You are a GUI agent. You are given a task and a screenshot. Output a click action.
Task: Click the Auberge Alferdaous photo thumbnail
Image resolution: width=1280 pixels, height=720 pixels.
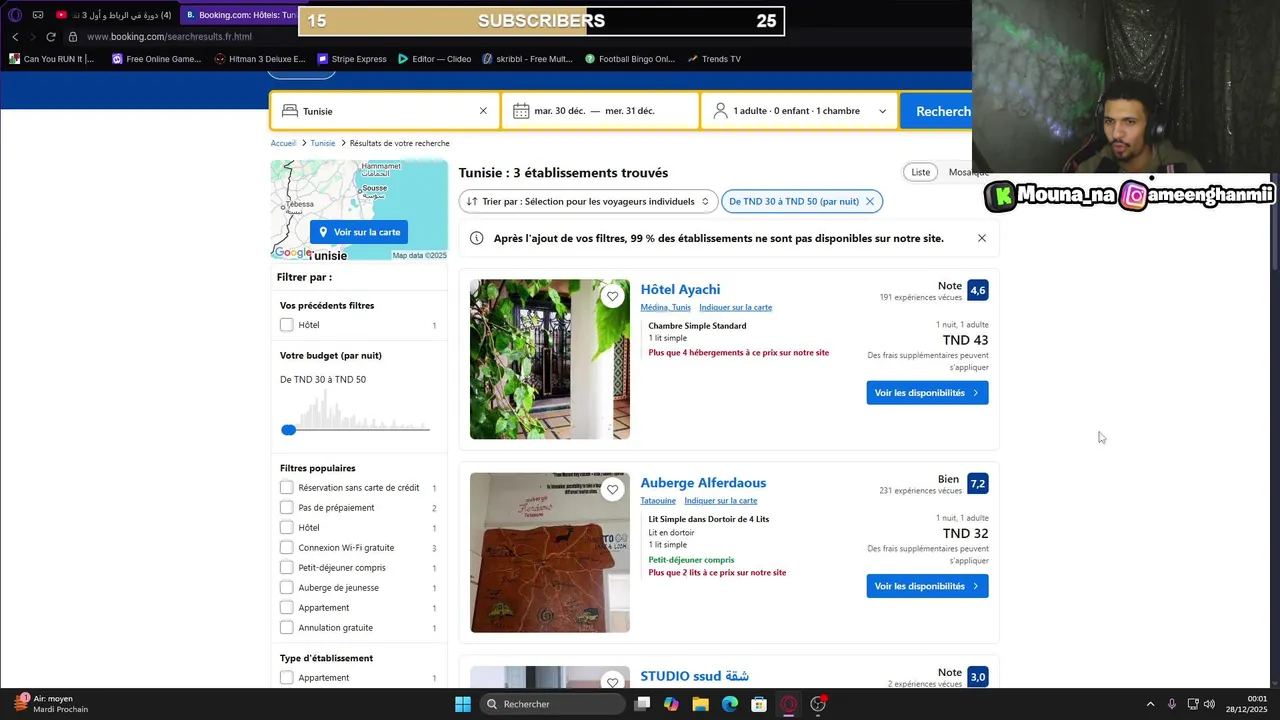pyautogui.click(x=550, y=552)
